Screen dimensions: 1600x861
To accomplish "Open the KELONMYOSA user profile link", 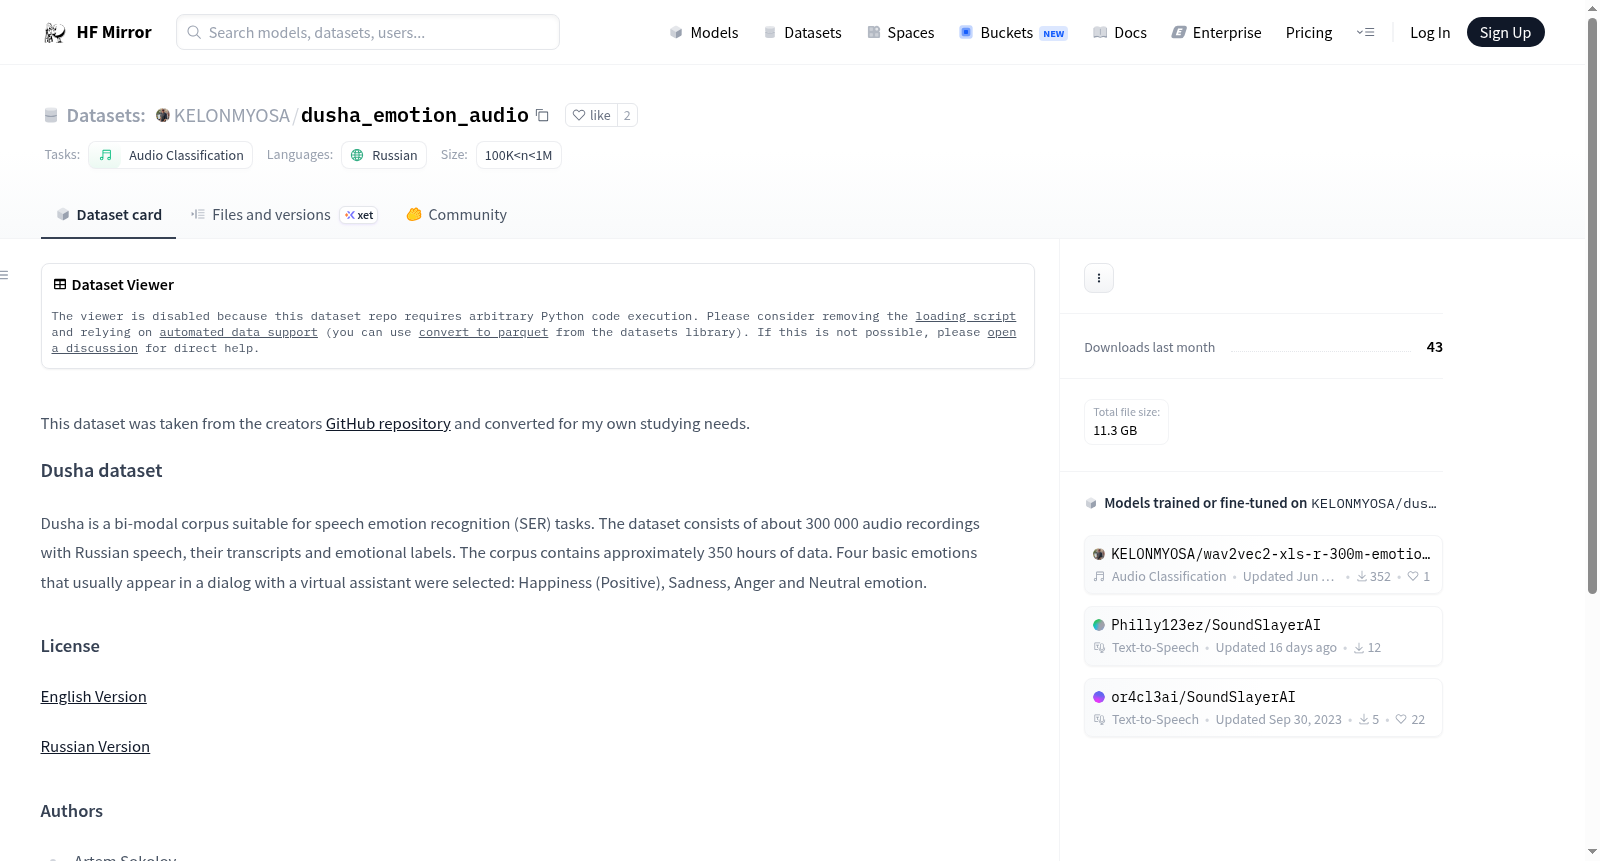I will pyautogui.click(x=232, y=115).
